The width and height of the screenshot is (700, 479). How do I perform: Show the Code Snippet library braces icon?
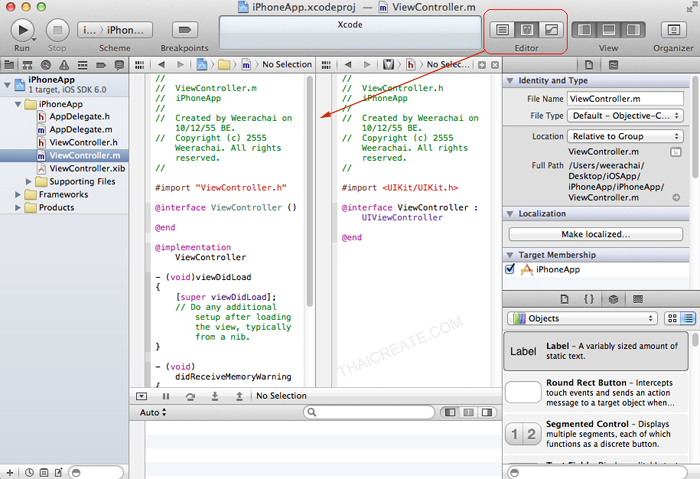tap(589, 299)
